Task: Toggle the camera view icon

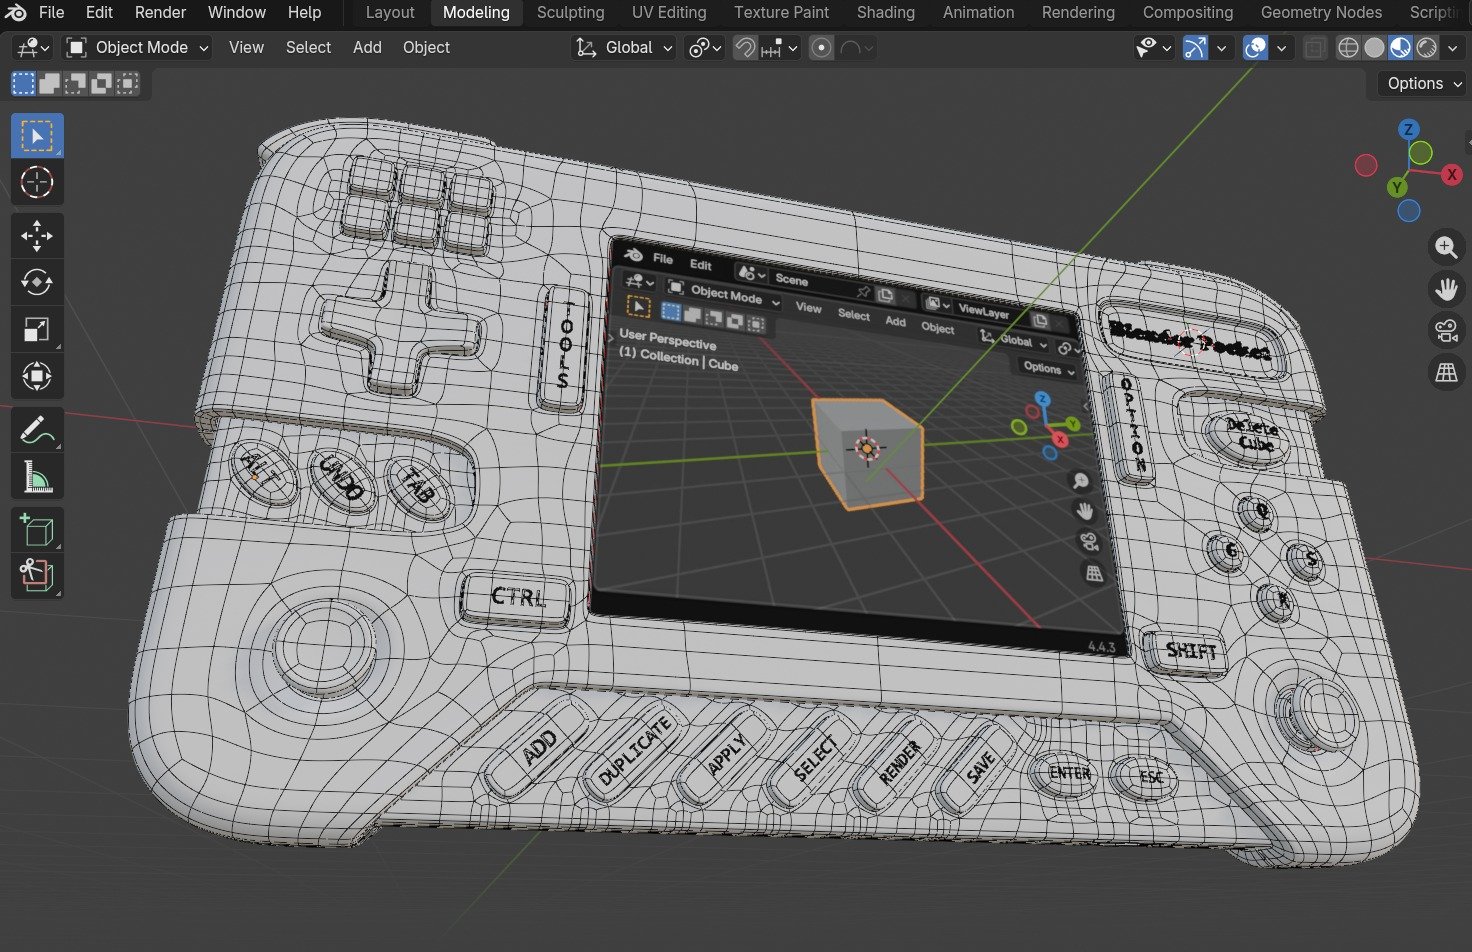Action: click(1446, 331)
